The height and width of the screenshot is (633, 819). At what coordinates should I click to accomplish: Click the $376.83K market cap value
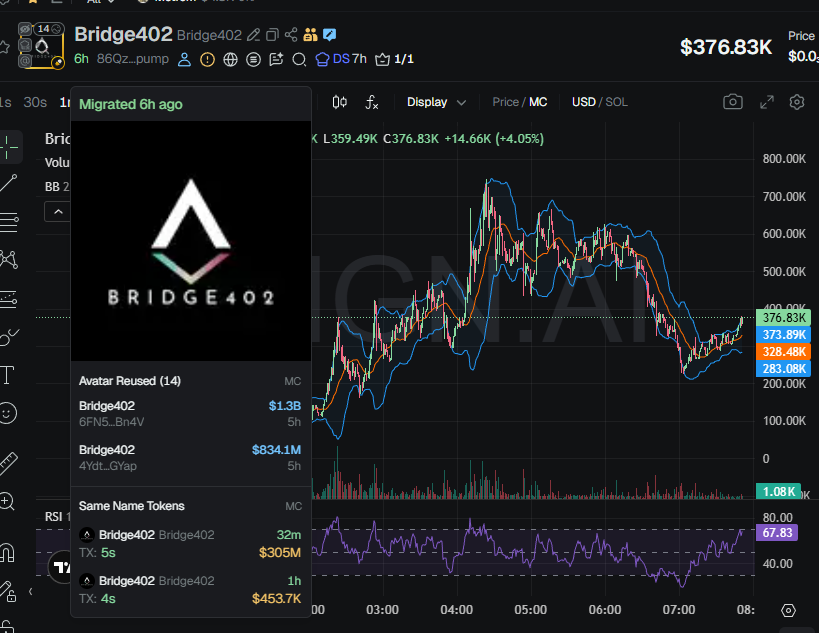coord(726,48)
